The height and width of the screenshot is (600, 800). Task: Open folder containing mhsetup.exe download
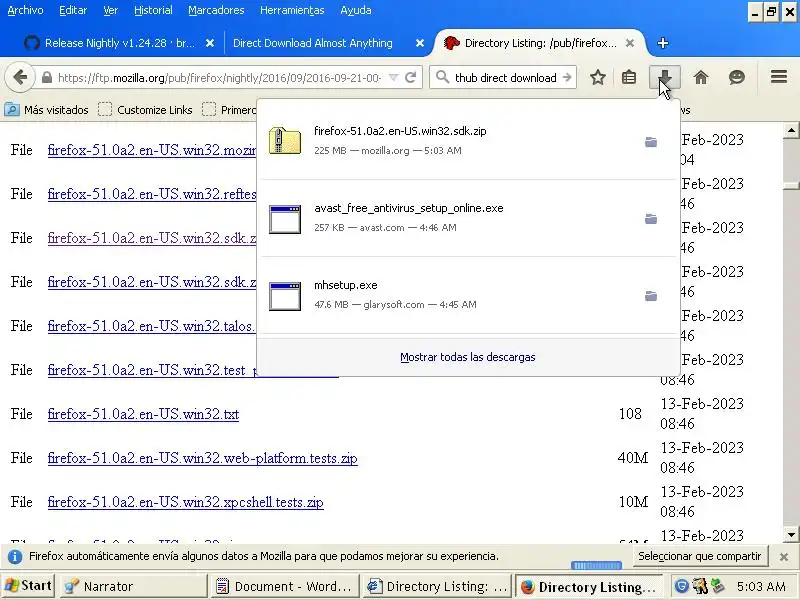coord(651,296)
